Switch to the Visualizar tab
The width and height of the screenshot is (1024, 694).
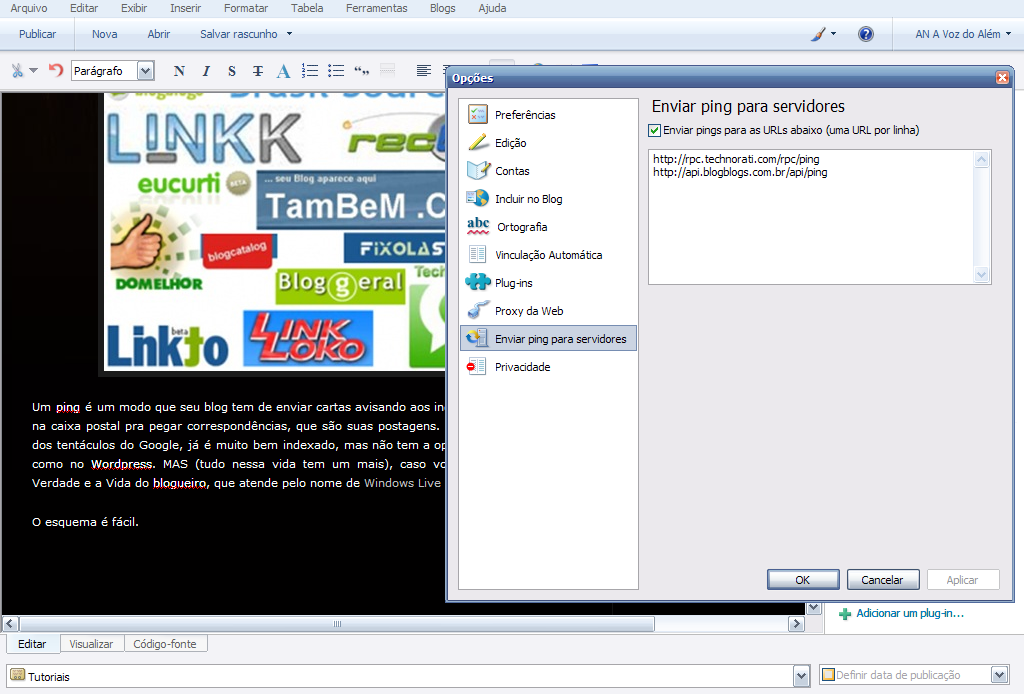[x=91, y=644]
